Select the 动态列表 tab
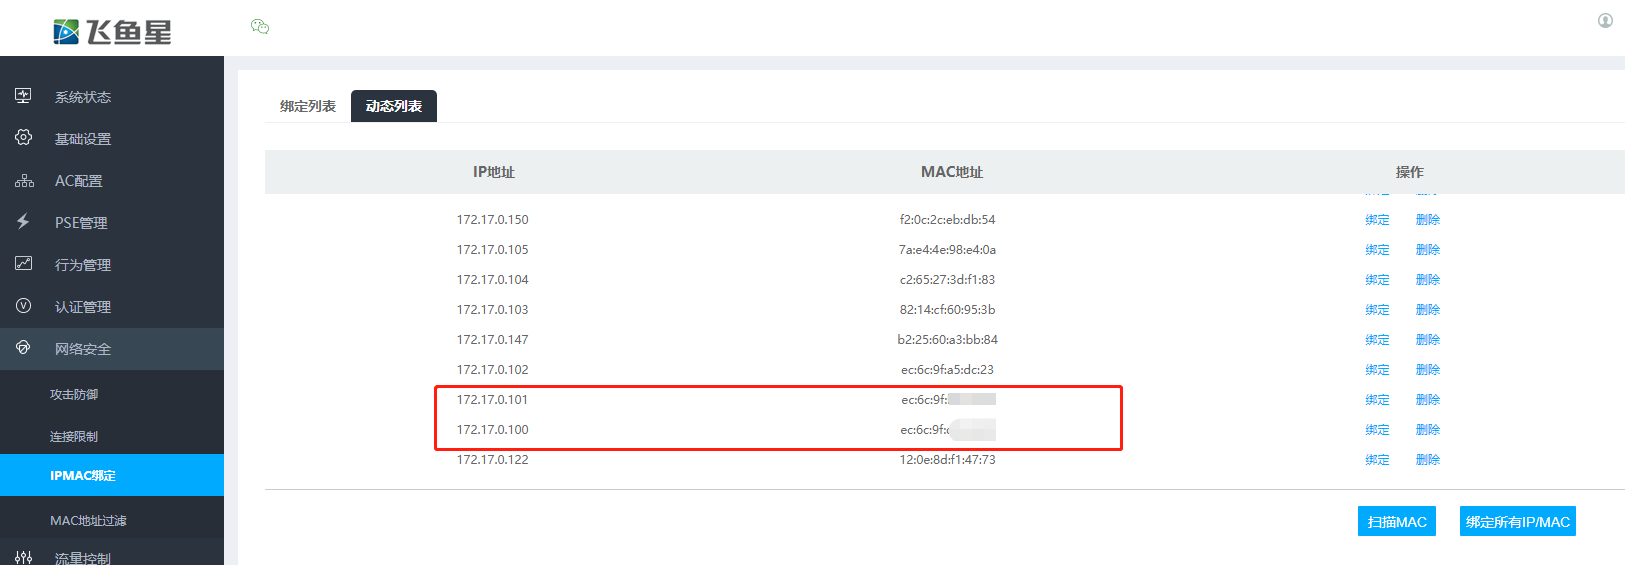Image resolution: width=1625 pixels, height=565 pixels. [x=393, y=106]
